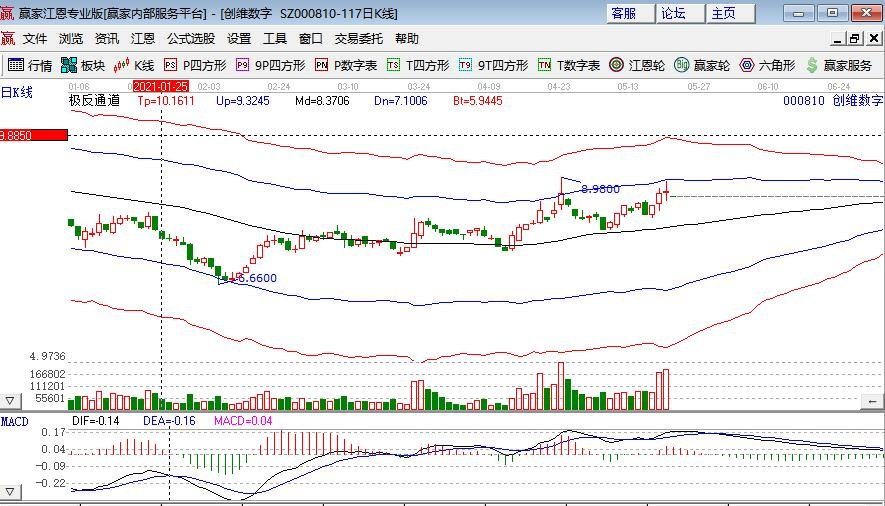Click the highlighted 2021-01-25 date marker

pyautogui.click(x=161, y=86)
